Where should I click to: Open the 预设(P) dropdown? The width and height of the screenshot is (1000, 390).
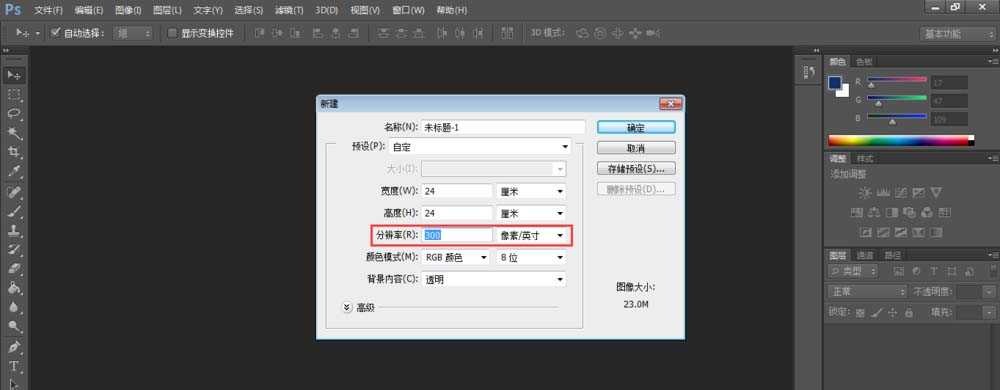[480, 147]
